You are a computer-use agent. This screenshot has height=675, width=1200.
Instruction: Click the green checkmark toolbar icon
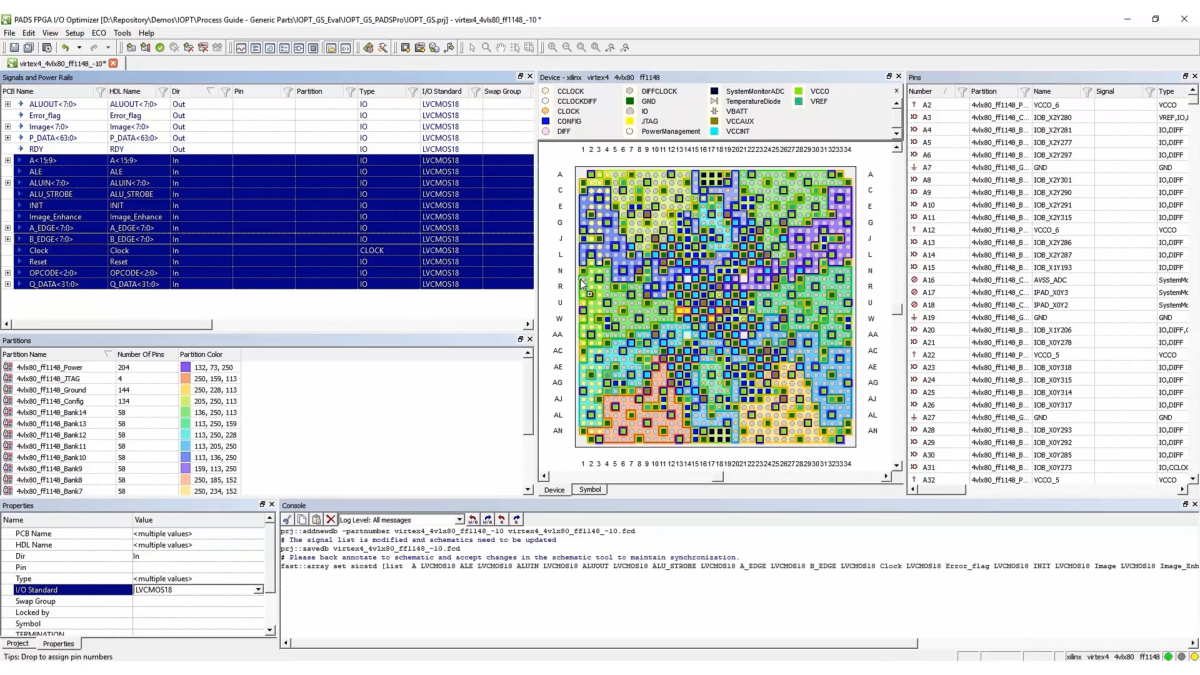coord(160,47)
